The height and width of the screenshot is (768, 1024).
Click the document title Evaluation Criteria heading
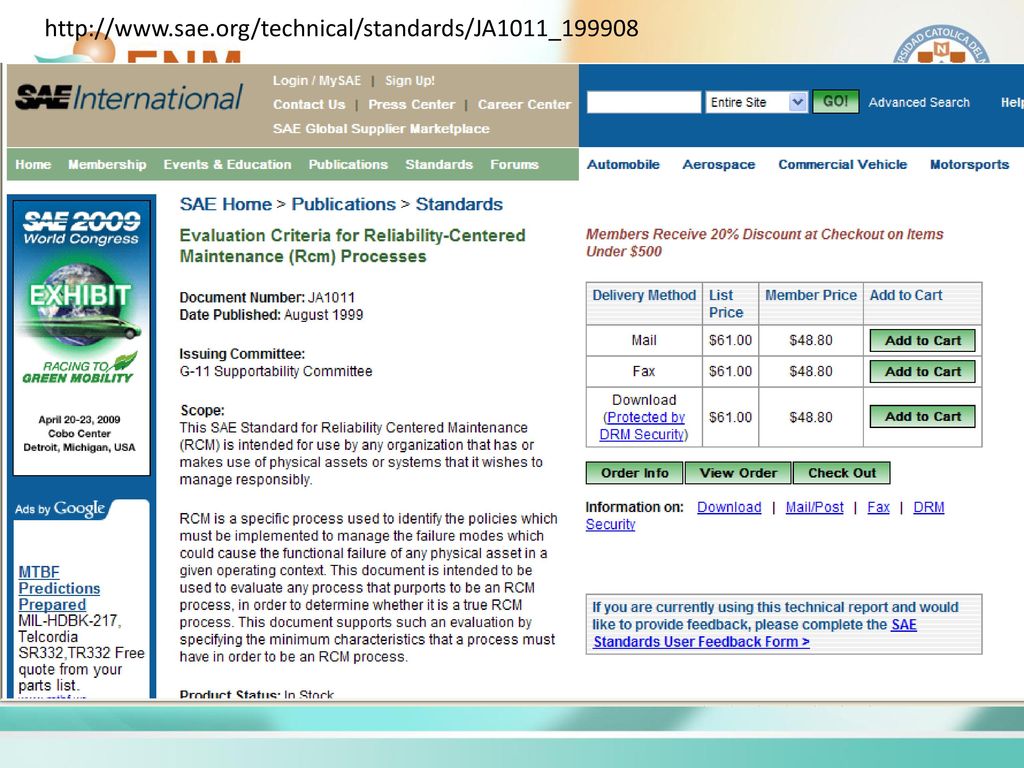(352, 246)
